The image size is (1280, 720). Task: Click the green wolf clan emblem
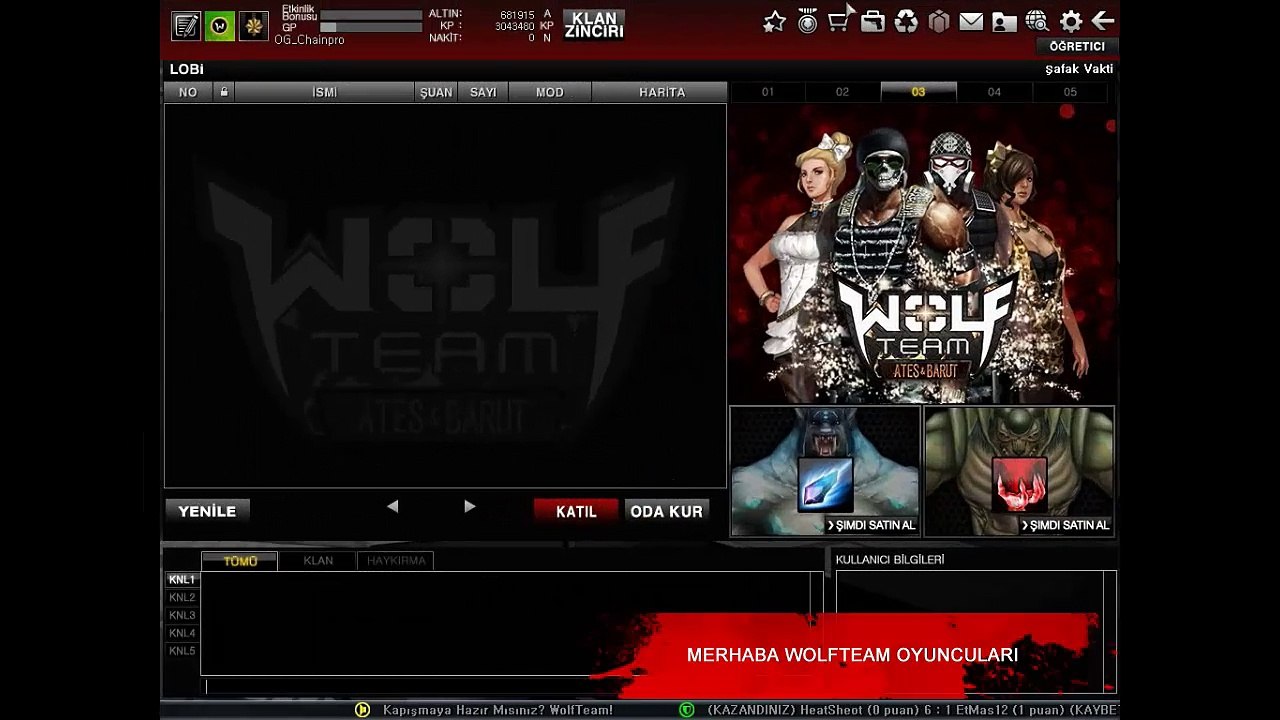click(x=220, y=26)
